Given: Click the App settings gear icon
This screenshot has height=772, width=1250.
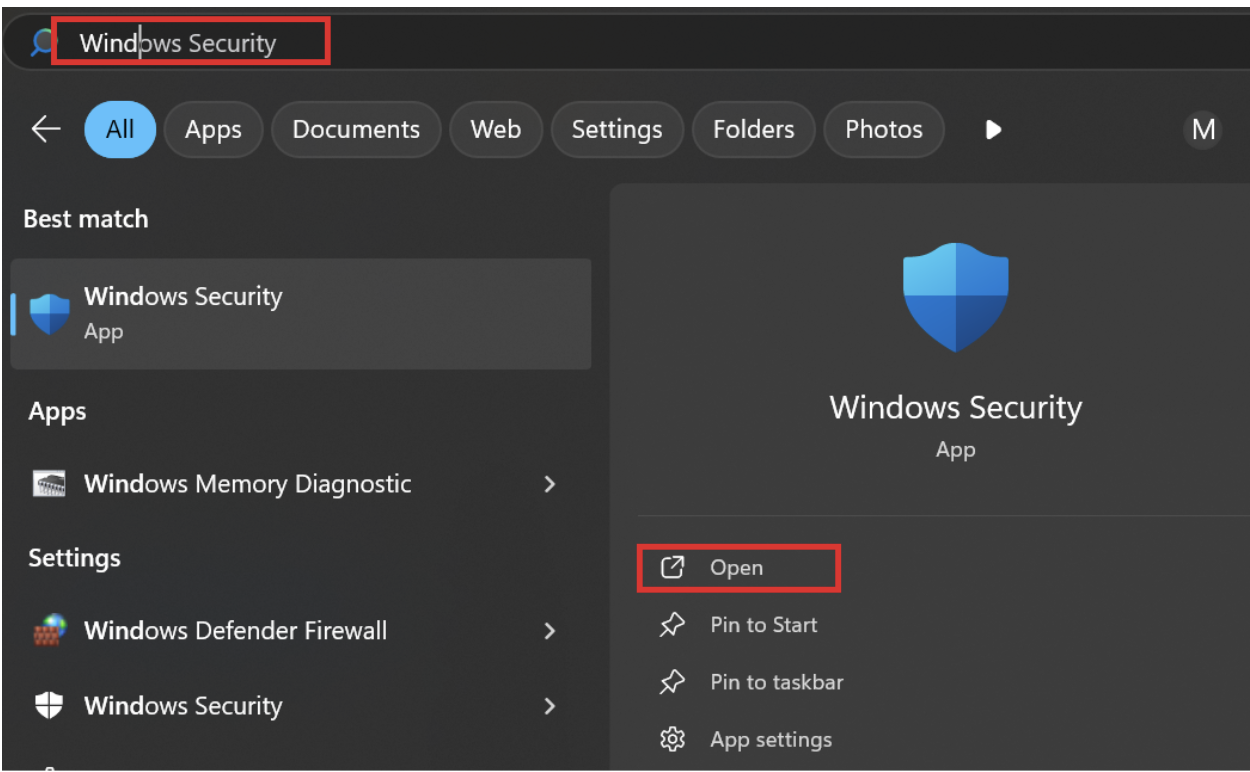Looking at the screenshot, I should click(x=674, y=739).
